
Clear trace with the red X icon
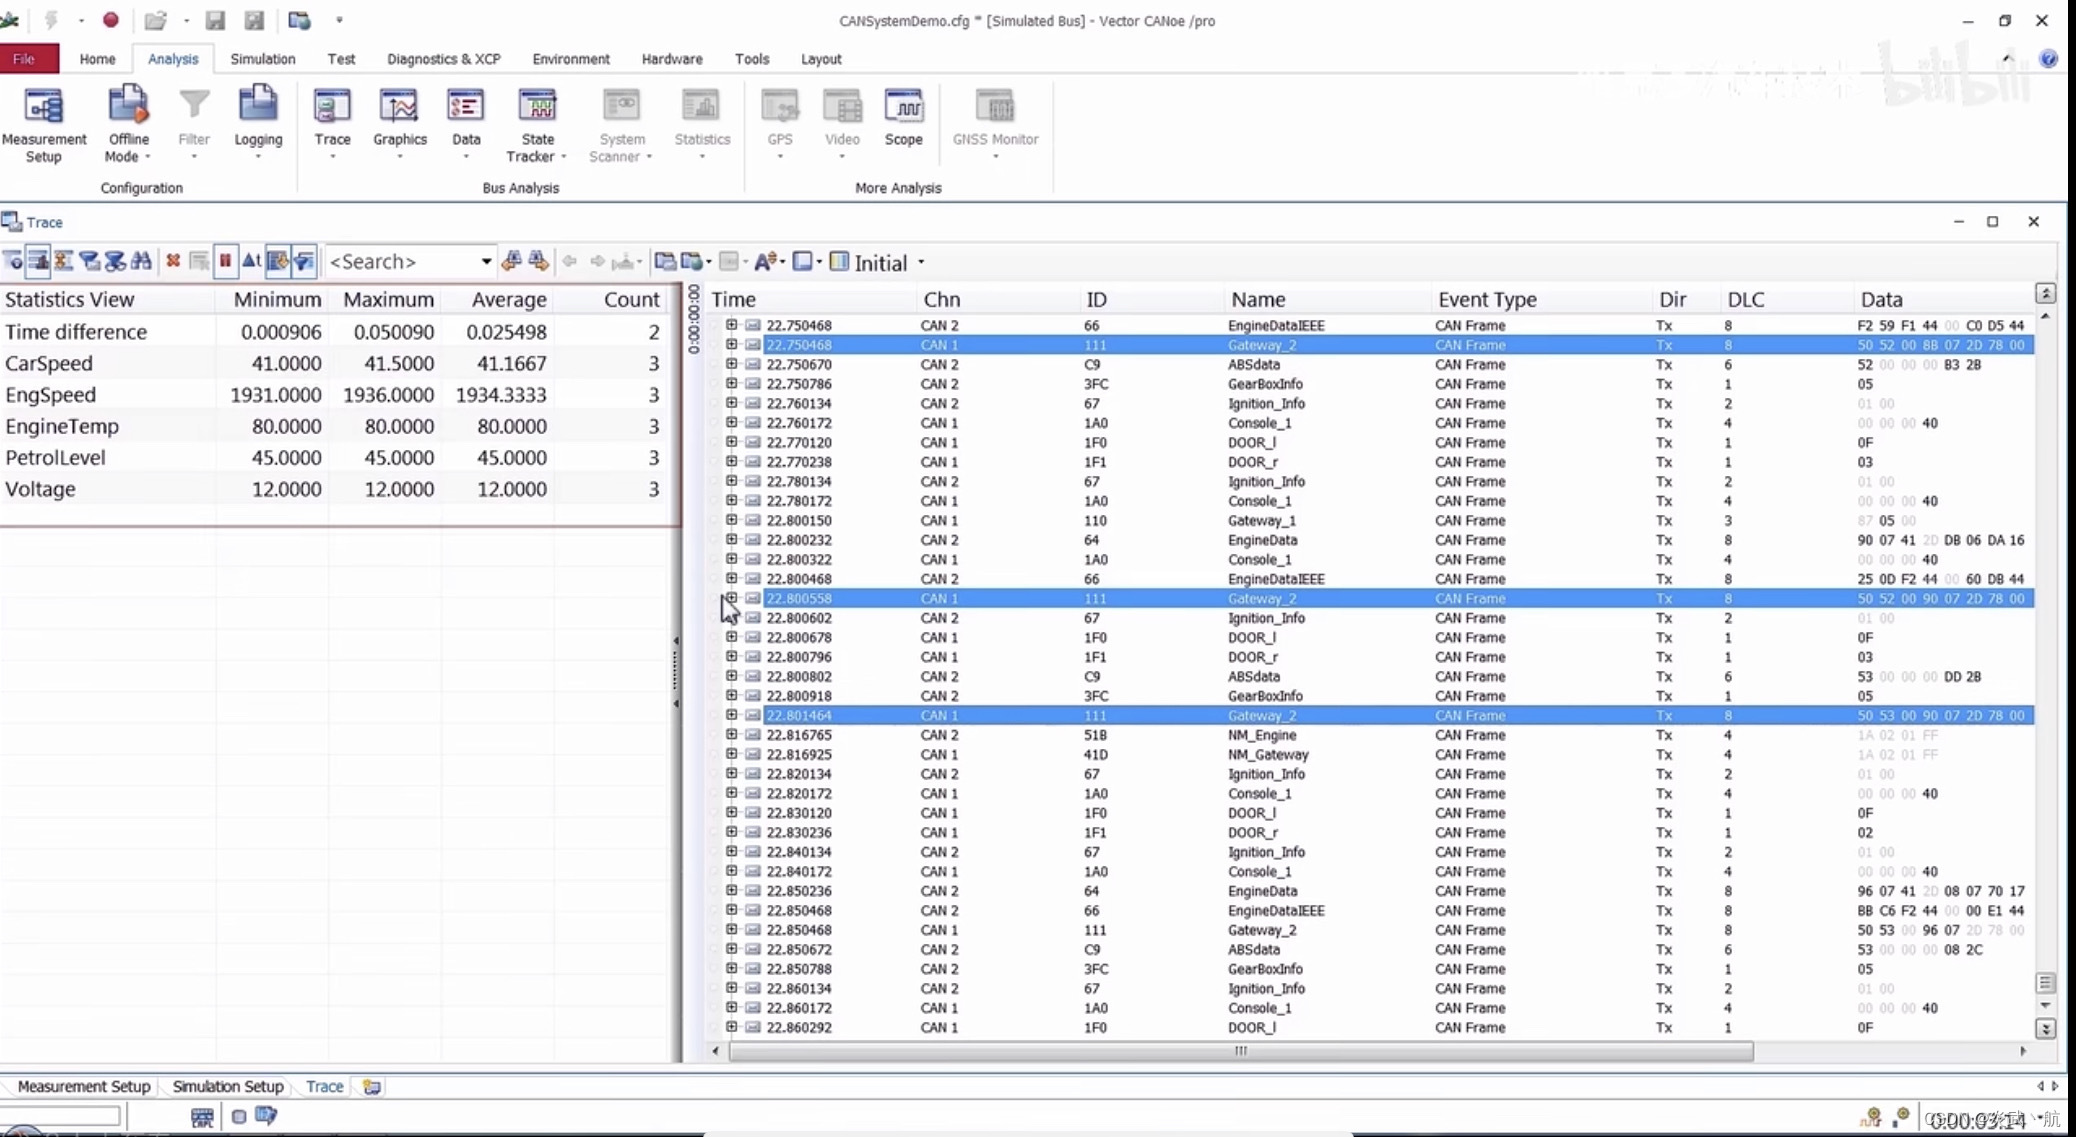(x=173, y=261)
